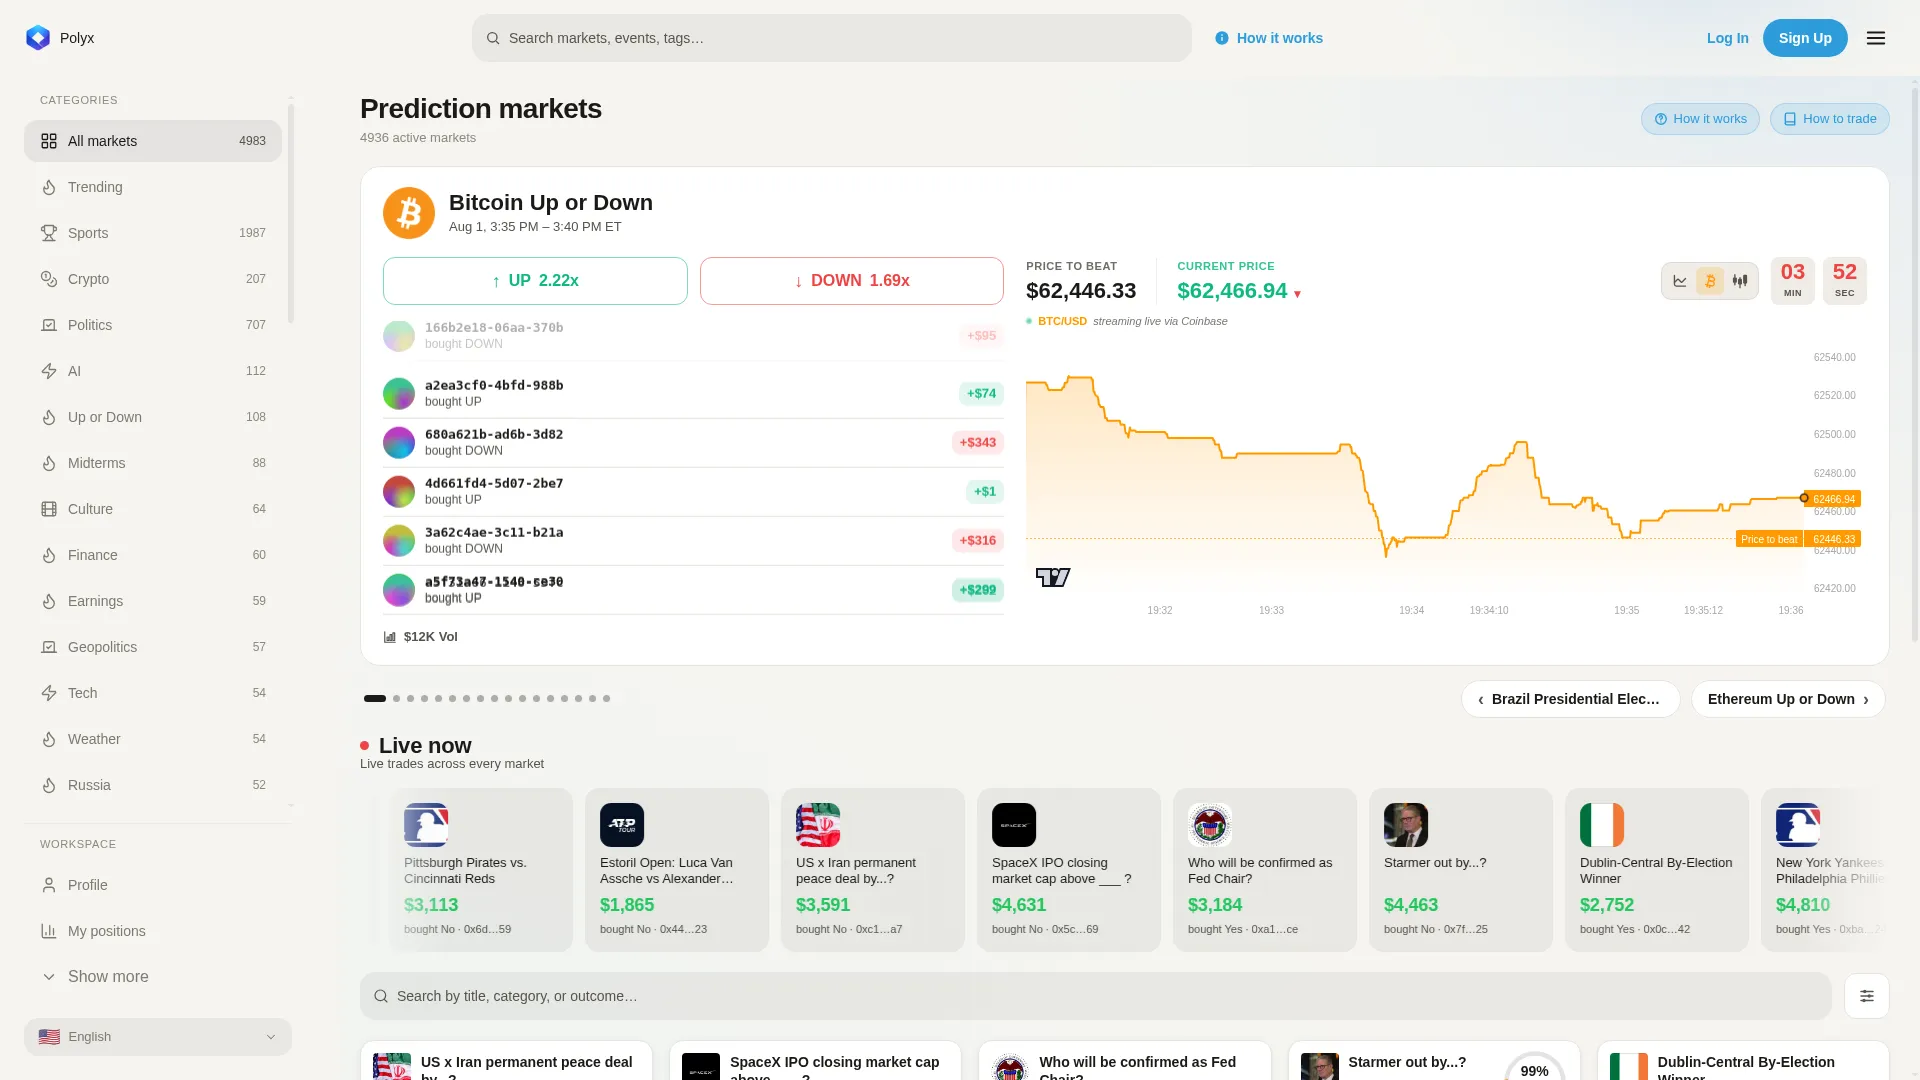The width and height of the screenshot is (1920, 1080).
Task: Click the Sign Up button
Action: (x=1805, y=38)
